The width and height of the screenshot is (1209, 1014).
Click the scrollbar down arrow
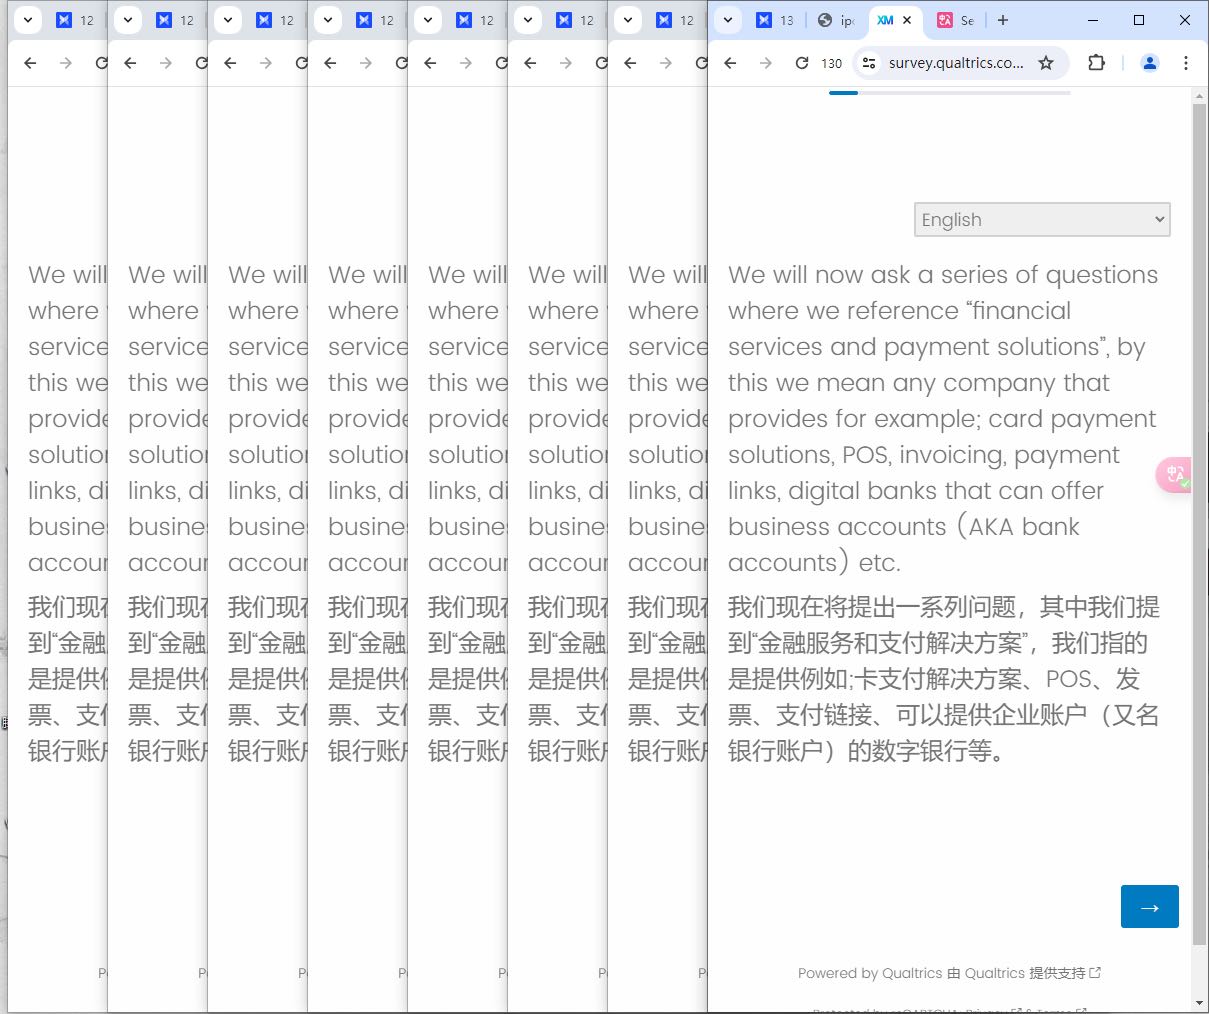click(1200, 1003)
